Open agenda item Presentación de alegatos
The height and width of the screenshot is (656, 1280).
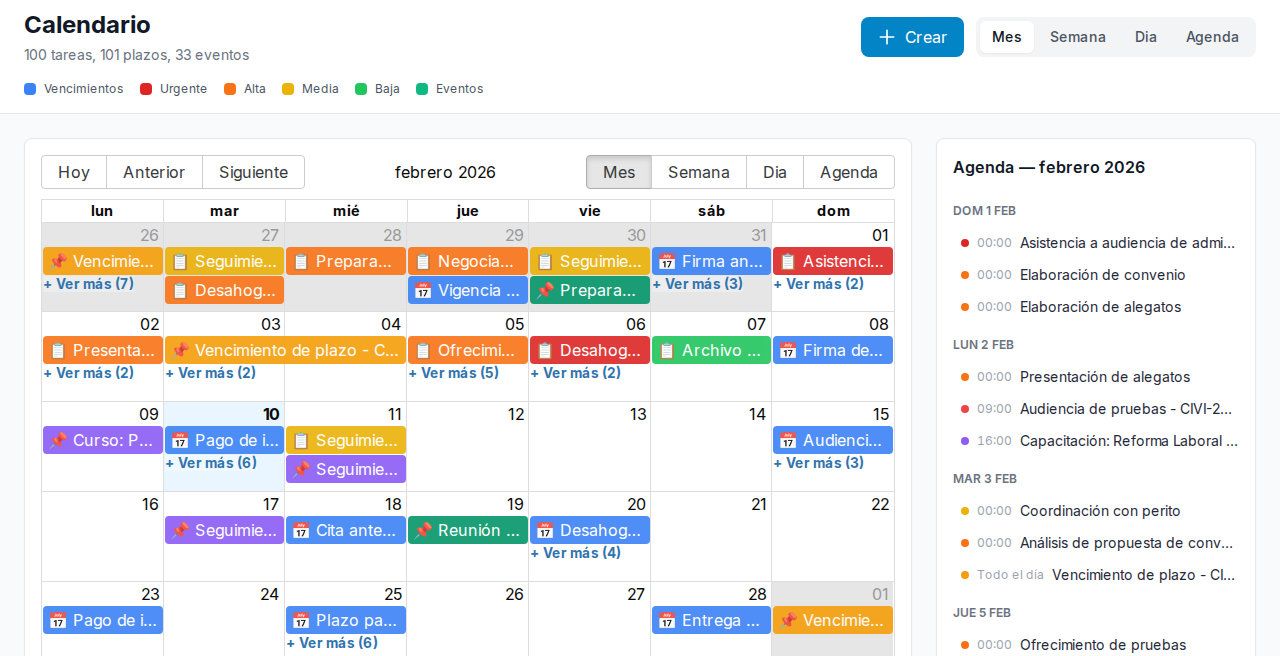point(1096,377)
